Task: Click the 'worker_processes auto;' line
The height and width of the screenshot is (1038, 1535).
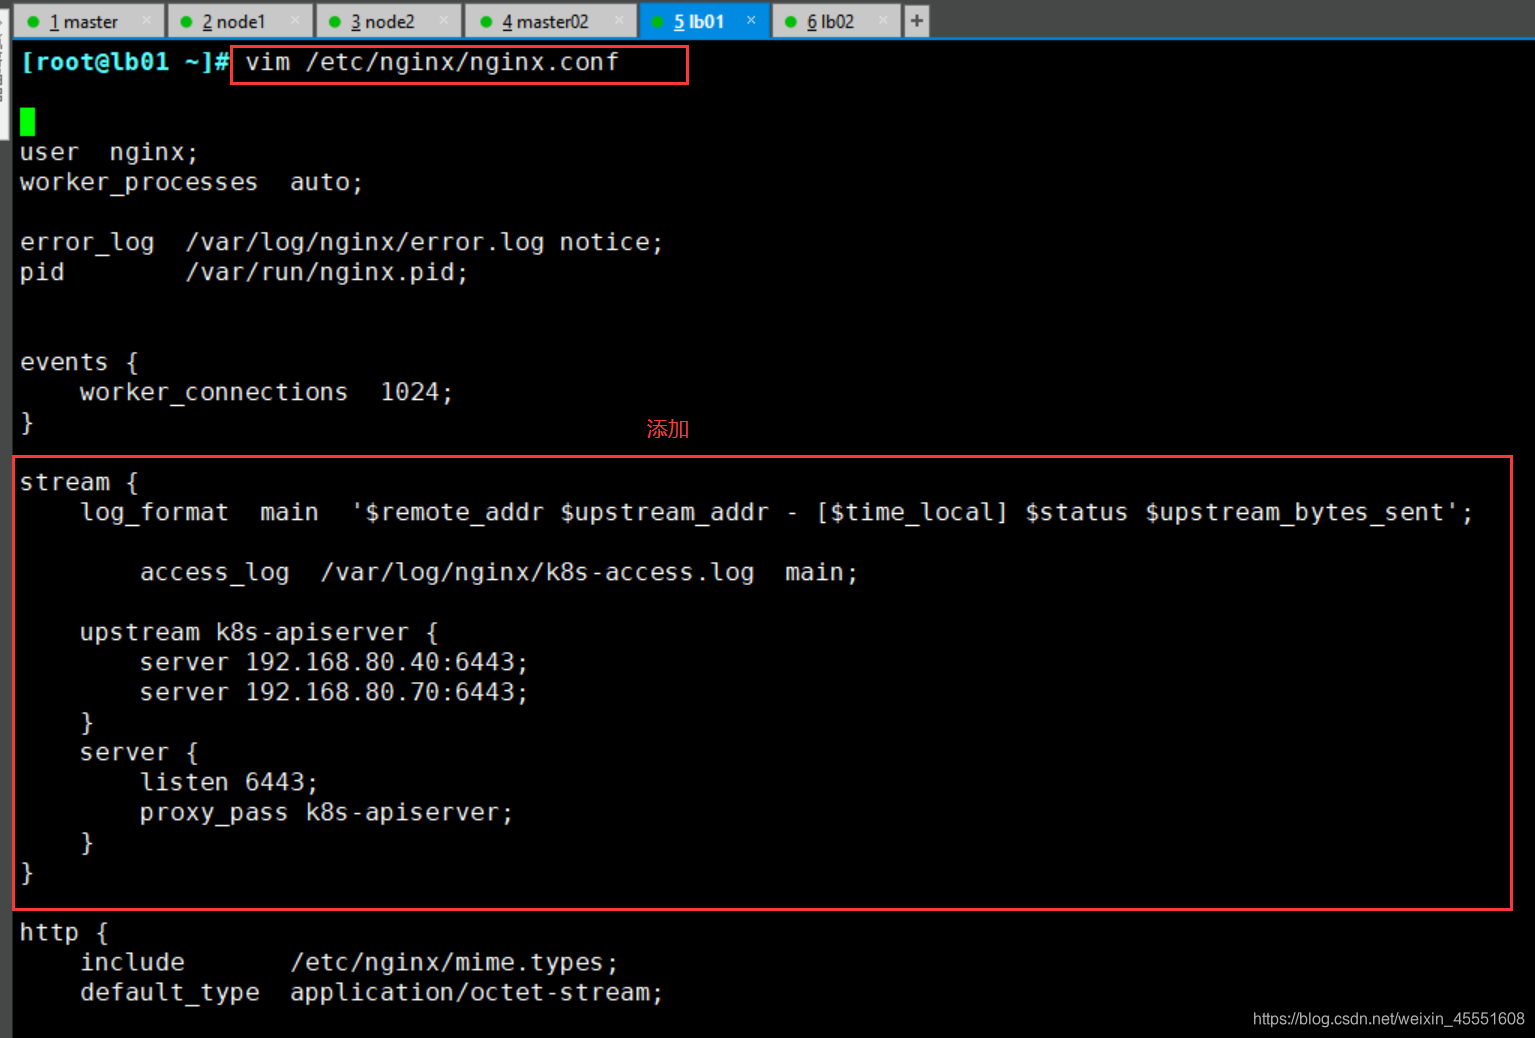Action: 191,183
